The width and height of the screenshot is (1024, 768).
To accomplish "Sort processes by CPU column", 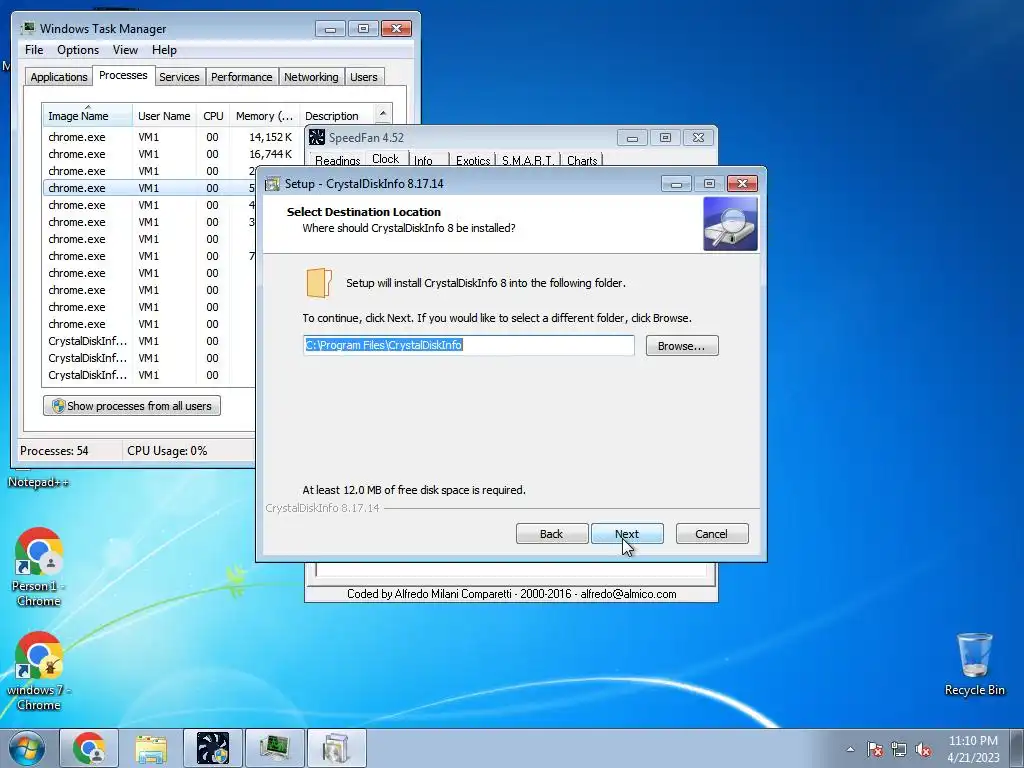I will (x=213, y=116).
